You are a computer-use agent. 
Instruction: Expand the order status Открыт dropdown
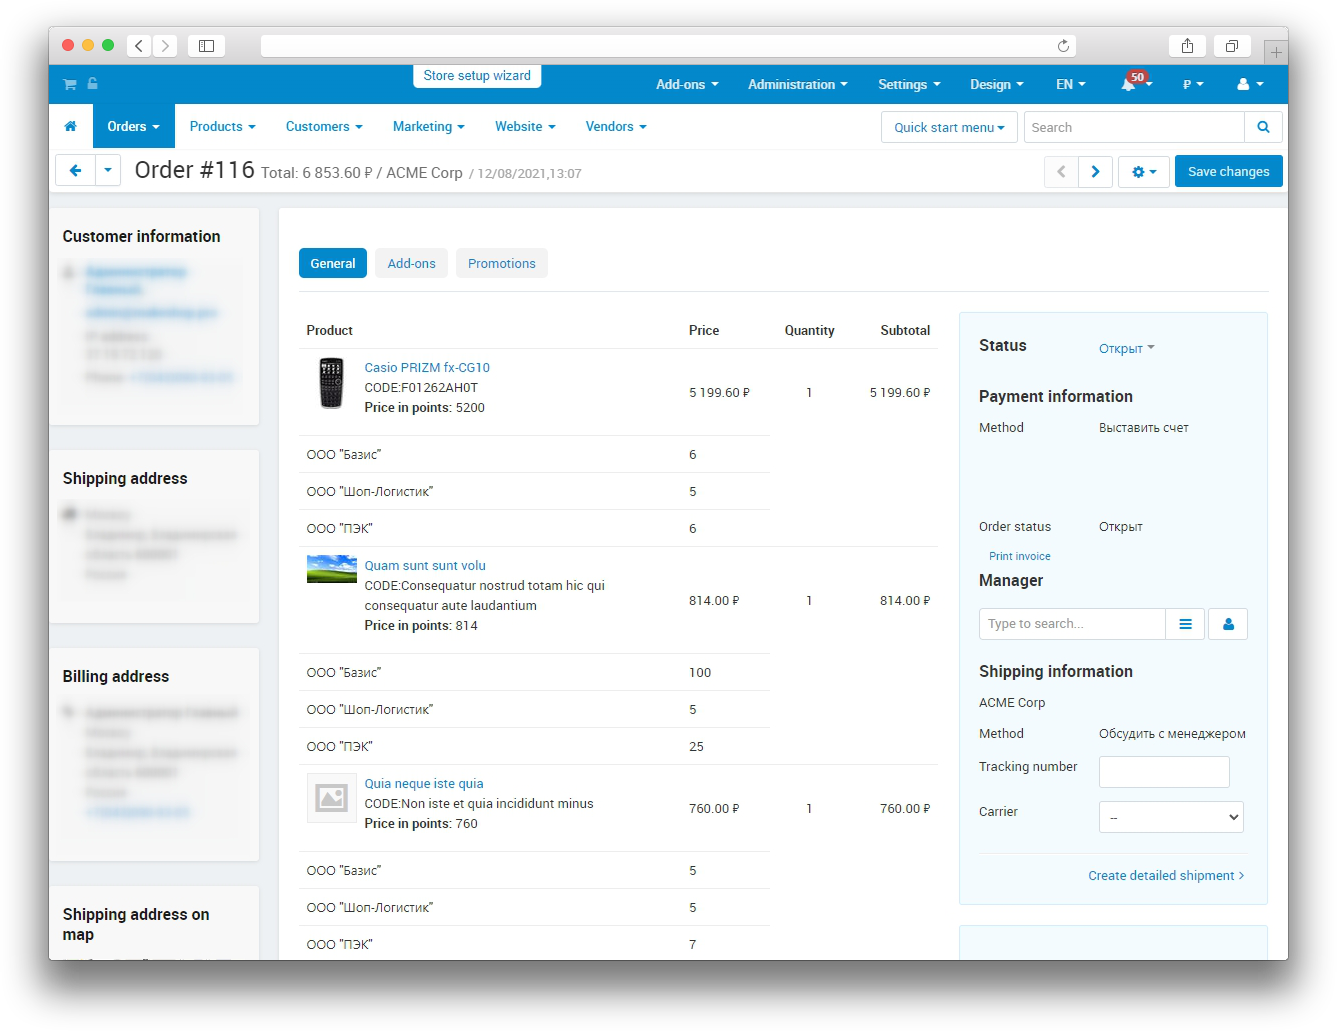1126,349
